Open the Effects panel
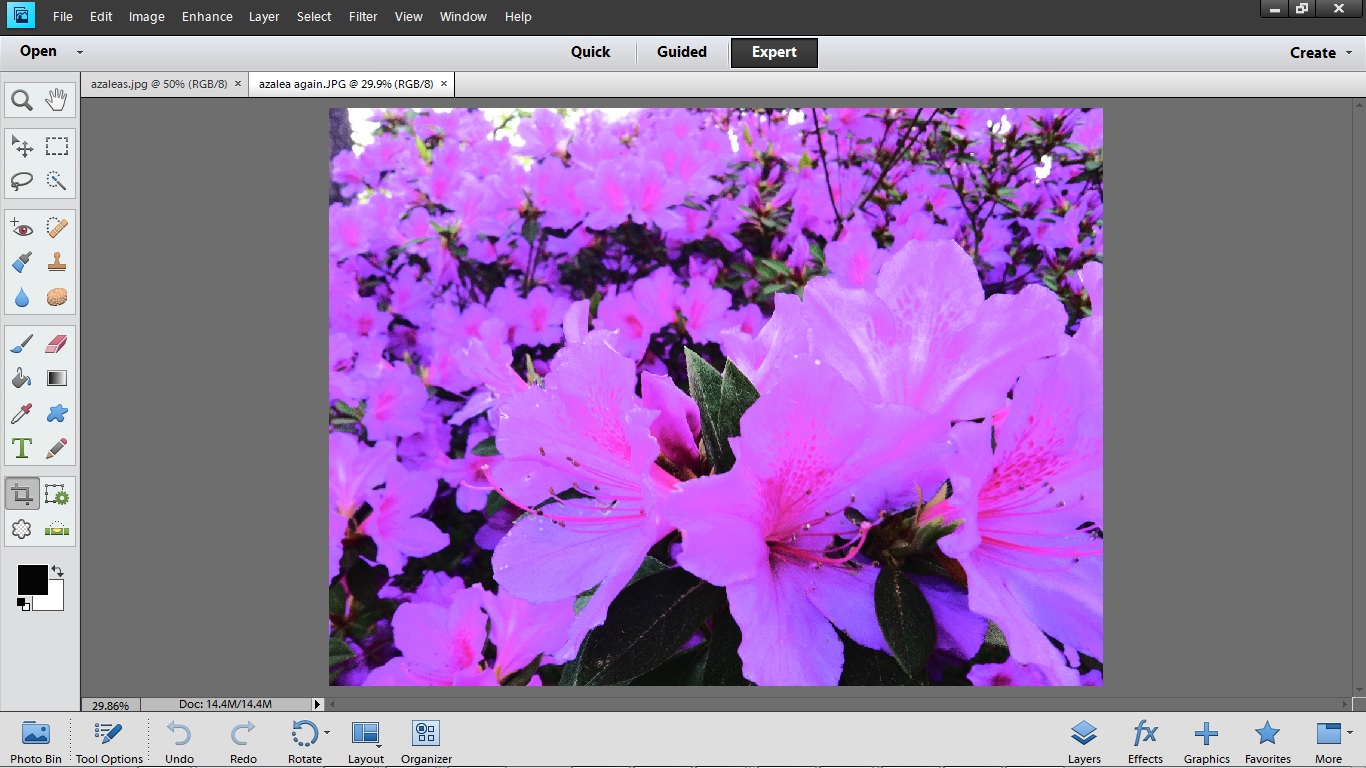 click(1145, 742)
